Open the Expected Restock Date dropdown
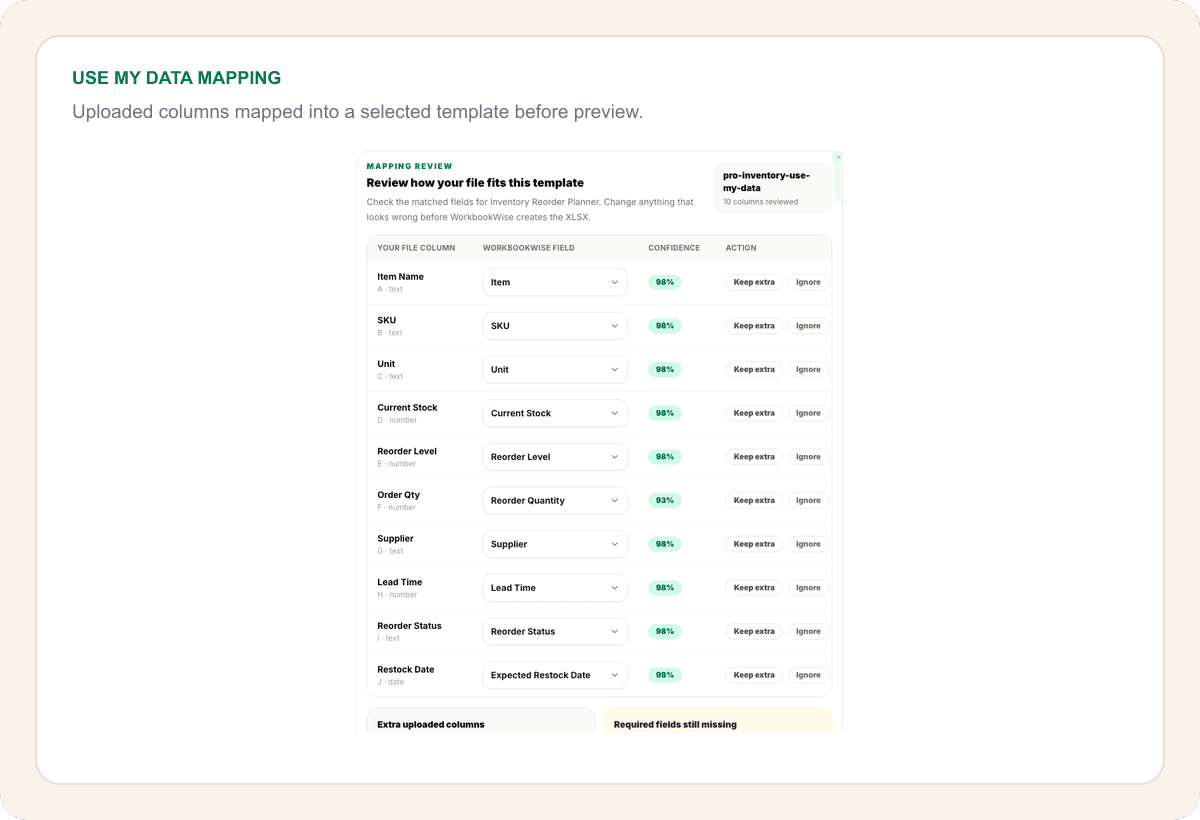Viewport: 1200px width, 820px height. coord(555,675)
